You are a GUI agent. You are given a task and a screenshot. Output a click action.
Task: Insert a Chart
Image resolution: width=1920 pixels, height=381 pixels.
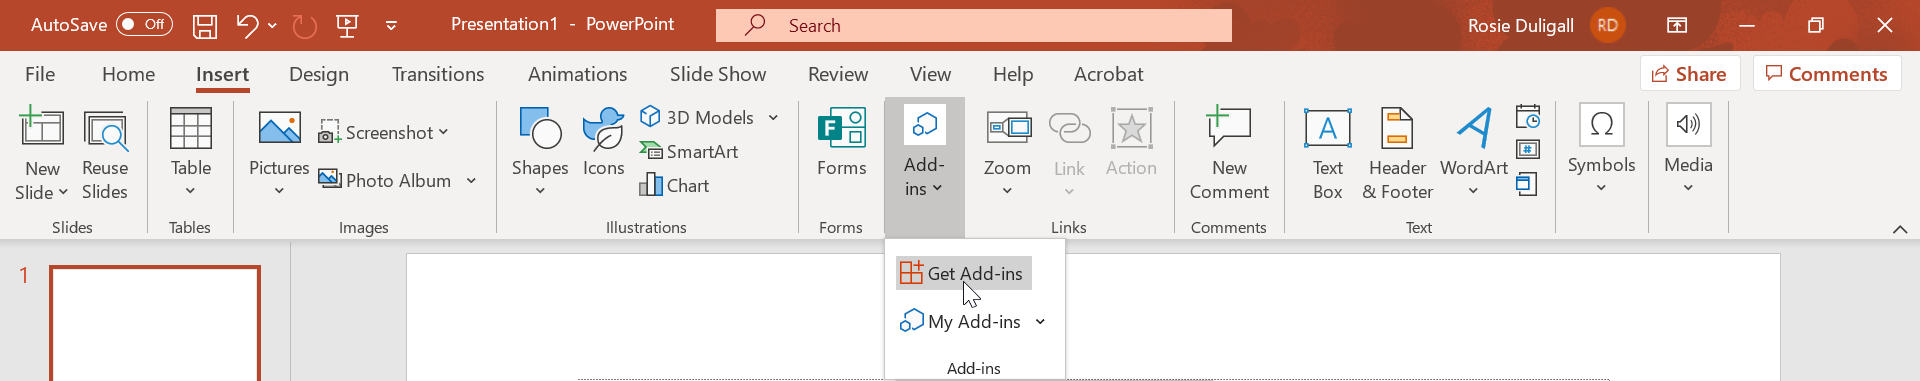(674, 185)
